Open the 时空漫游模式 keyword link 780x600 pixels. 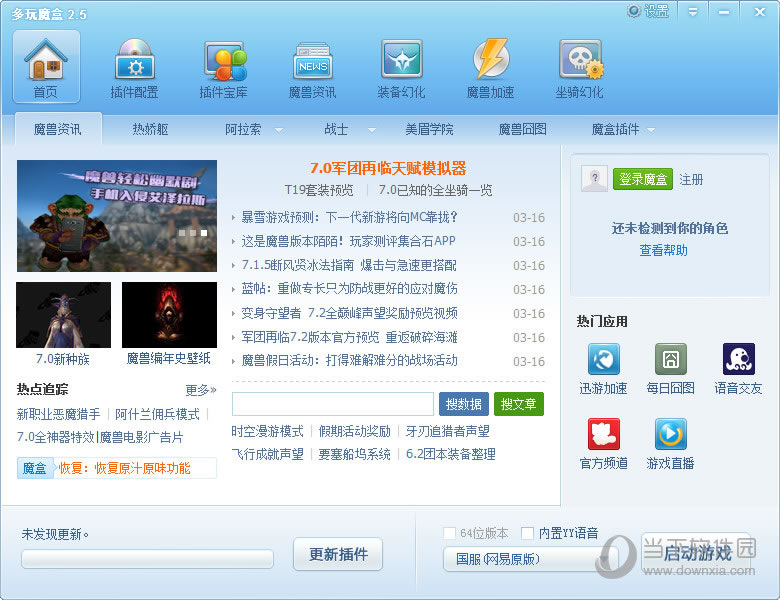(268, 431)
